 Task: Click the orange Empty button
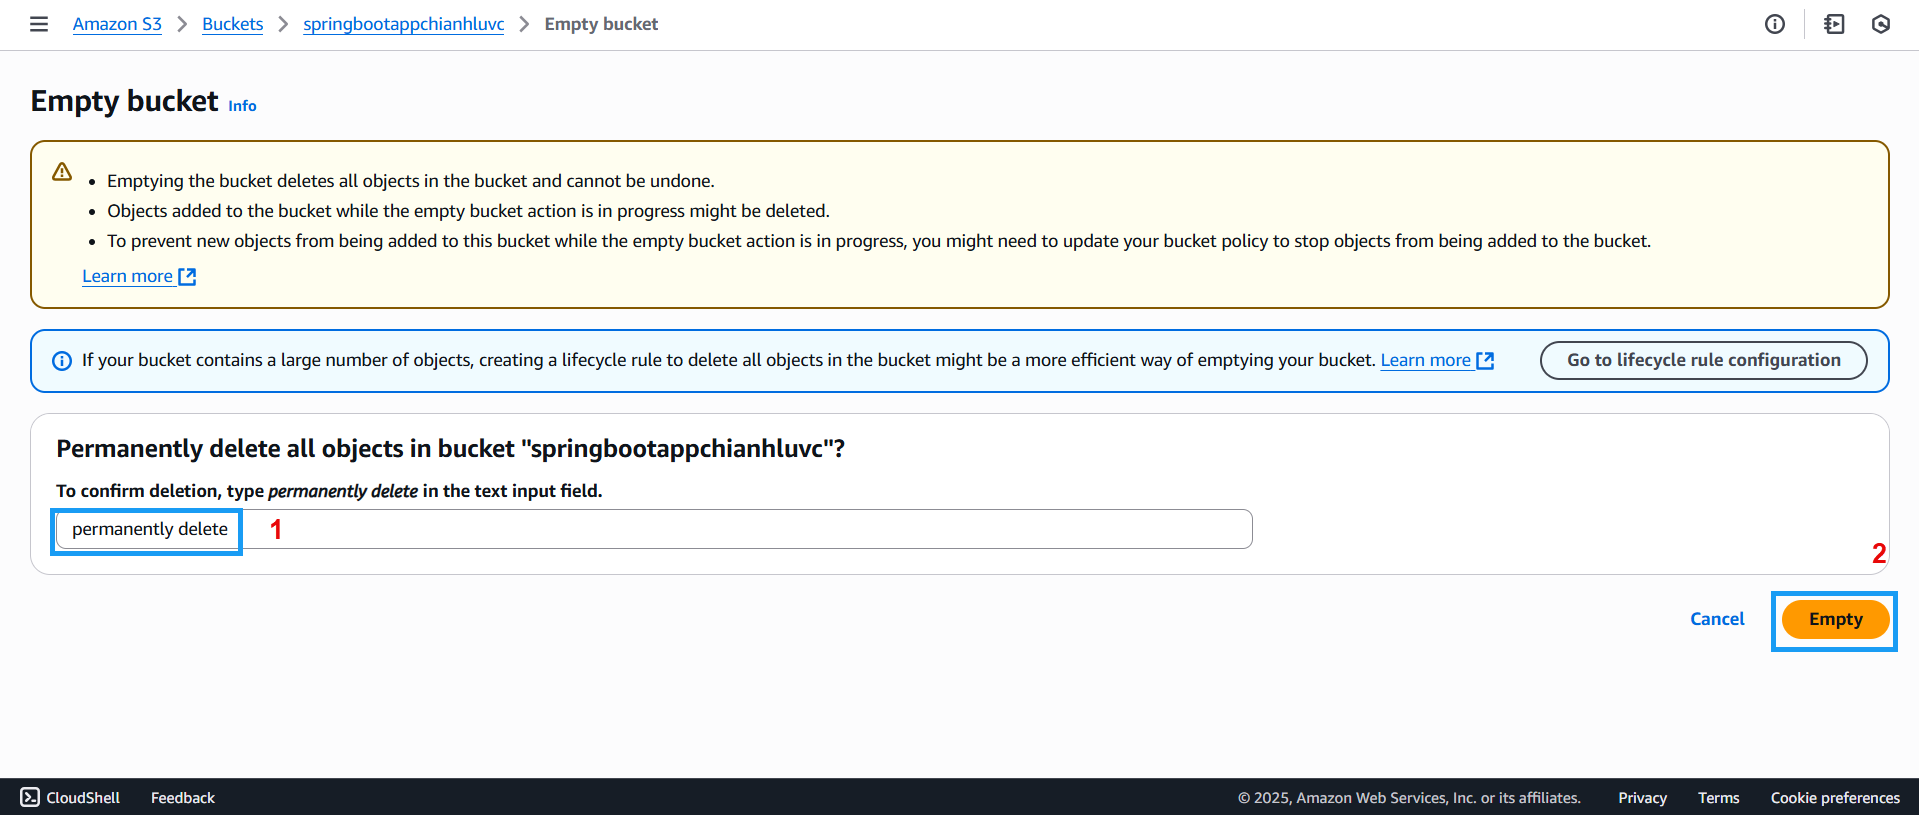tap(1835, 619)
